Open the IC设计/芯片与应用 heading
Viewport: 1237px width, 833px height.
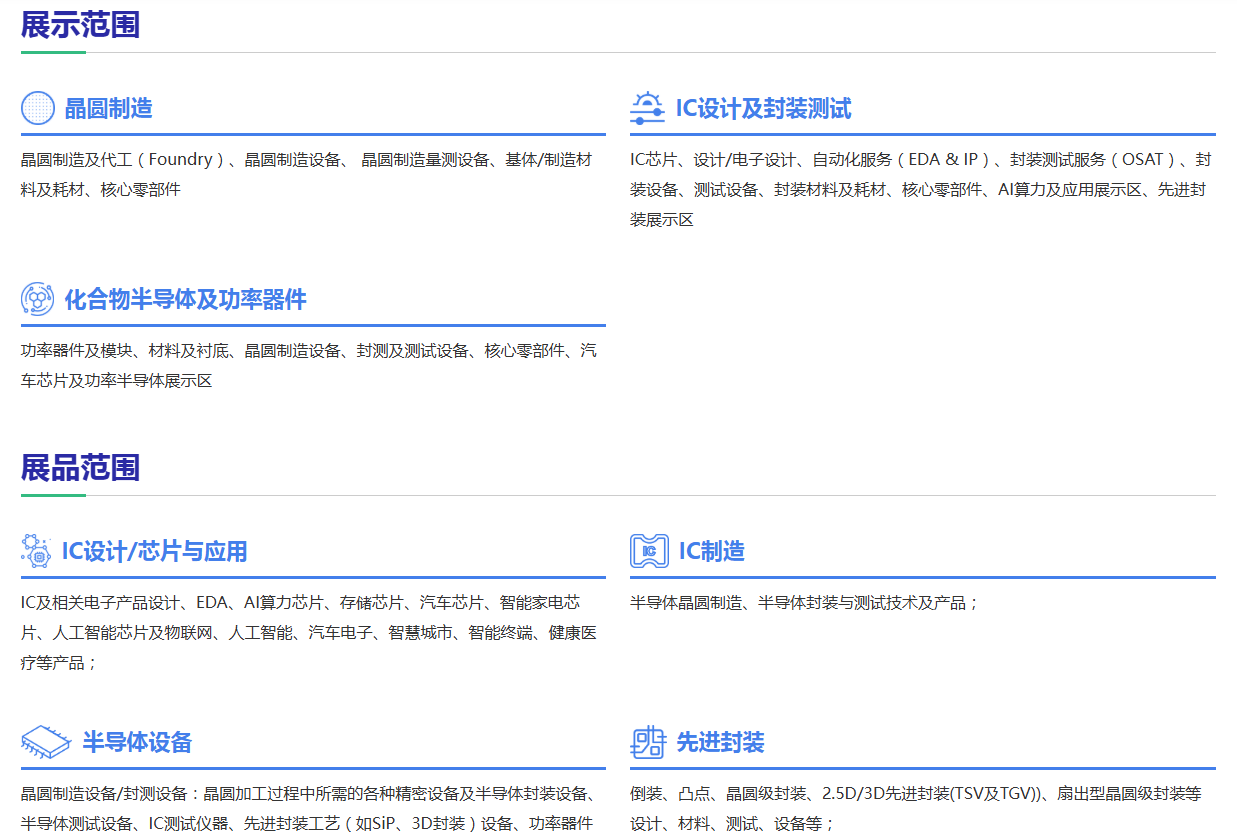click(154, 552)
